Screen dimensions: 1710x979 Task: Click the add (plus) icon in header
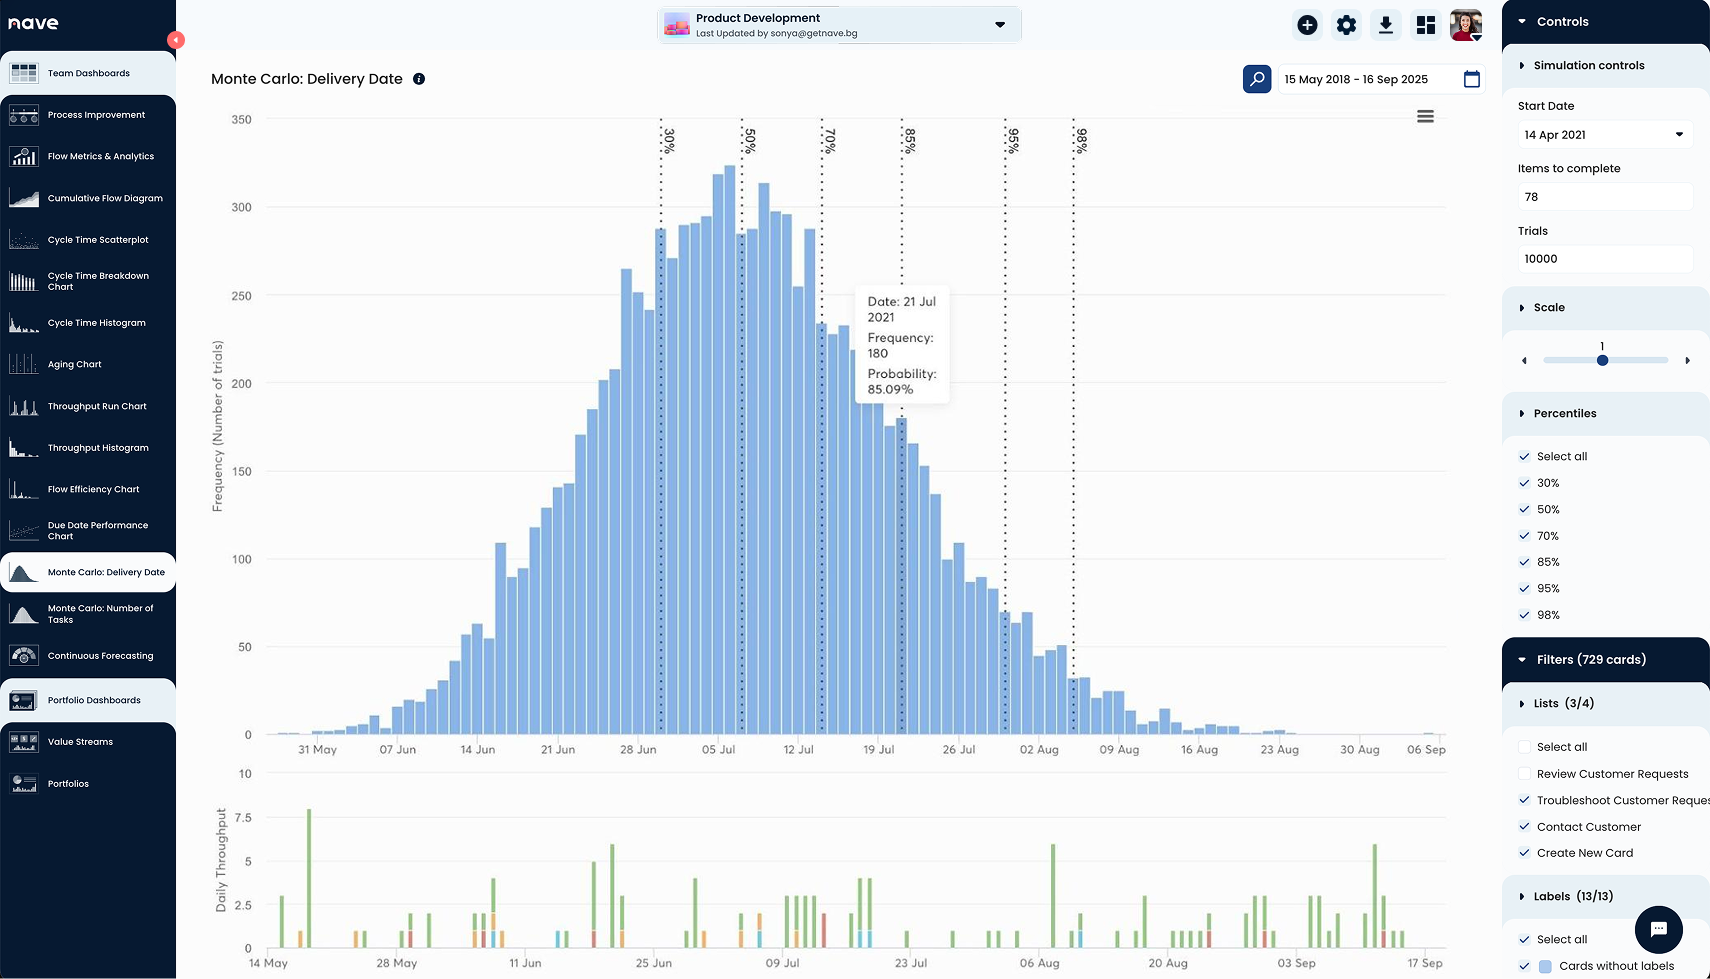(1307, 25)
